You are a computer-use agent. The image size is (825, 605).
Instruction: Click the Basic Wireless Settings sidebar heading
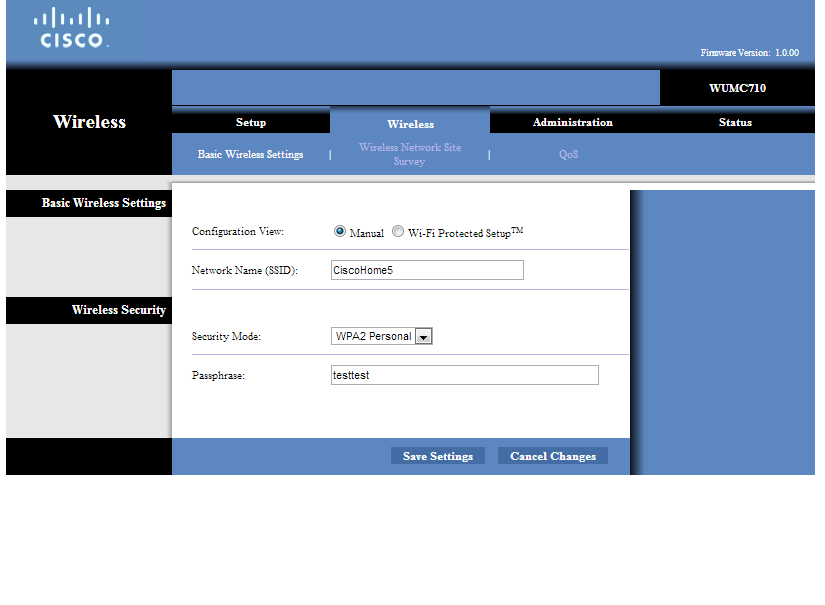click(104, 203)
